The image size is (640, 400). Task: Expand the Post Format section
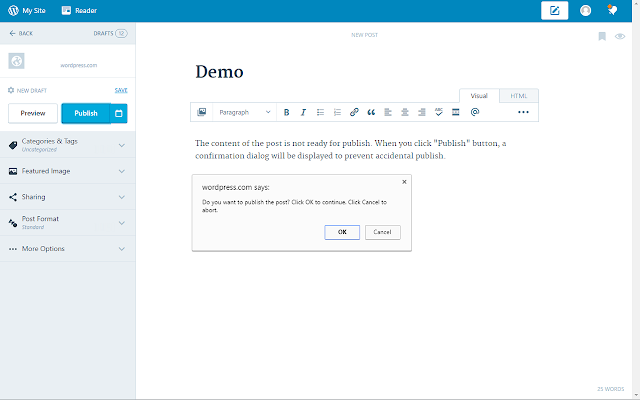pyautogui.click(x=68, y=223)
